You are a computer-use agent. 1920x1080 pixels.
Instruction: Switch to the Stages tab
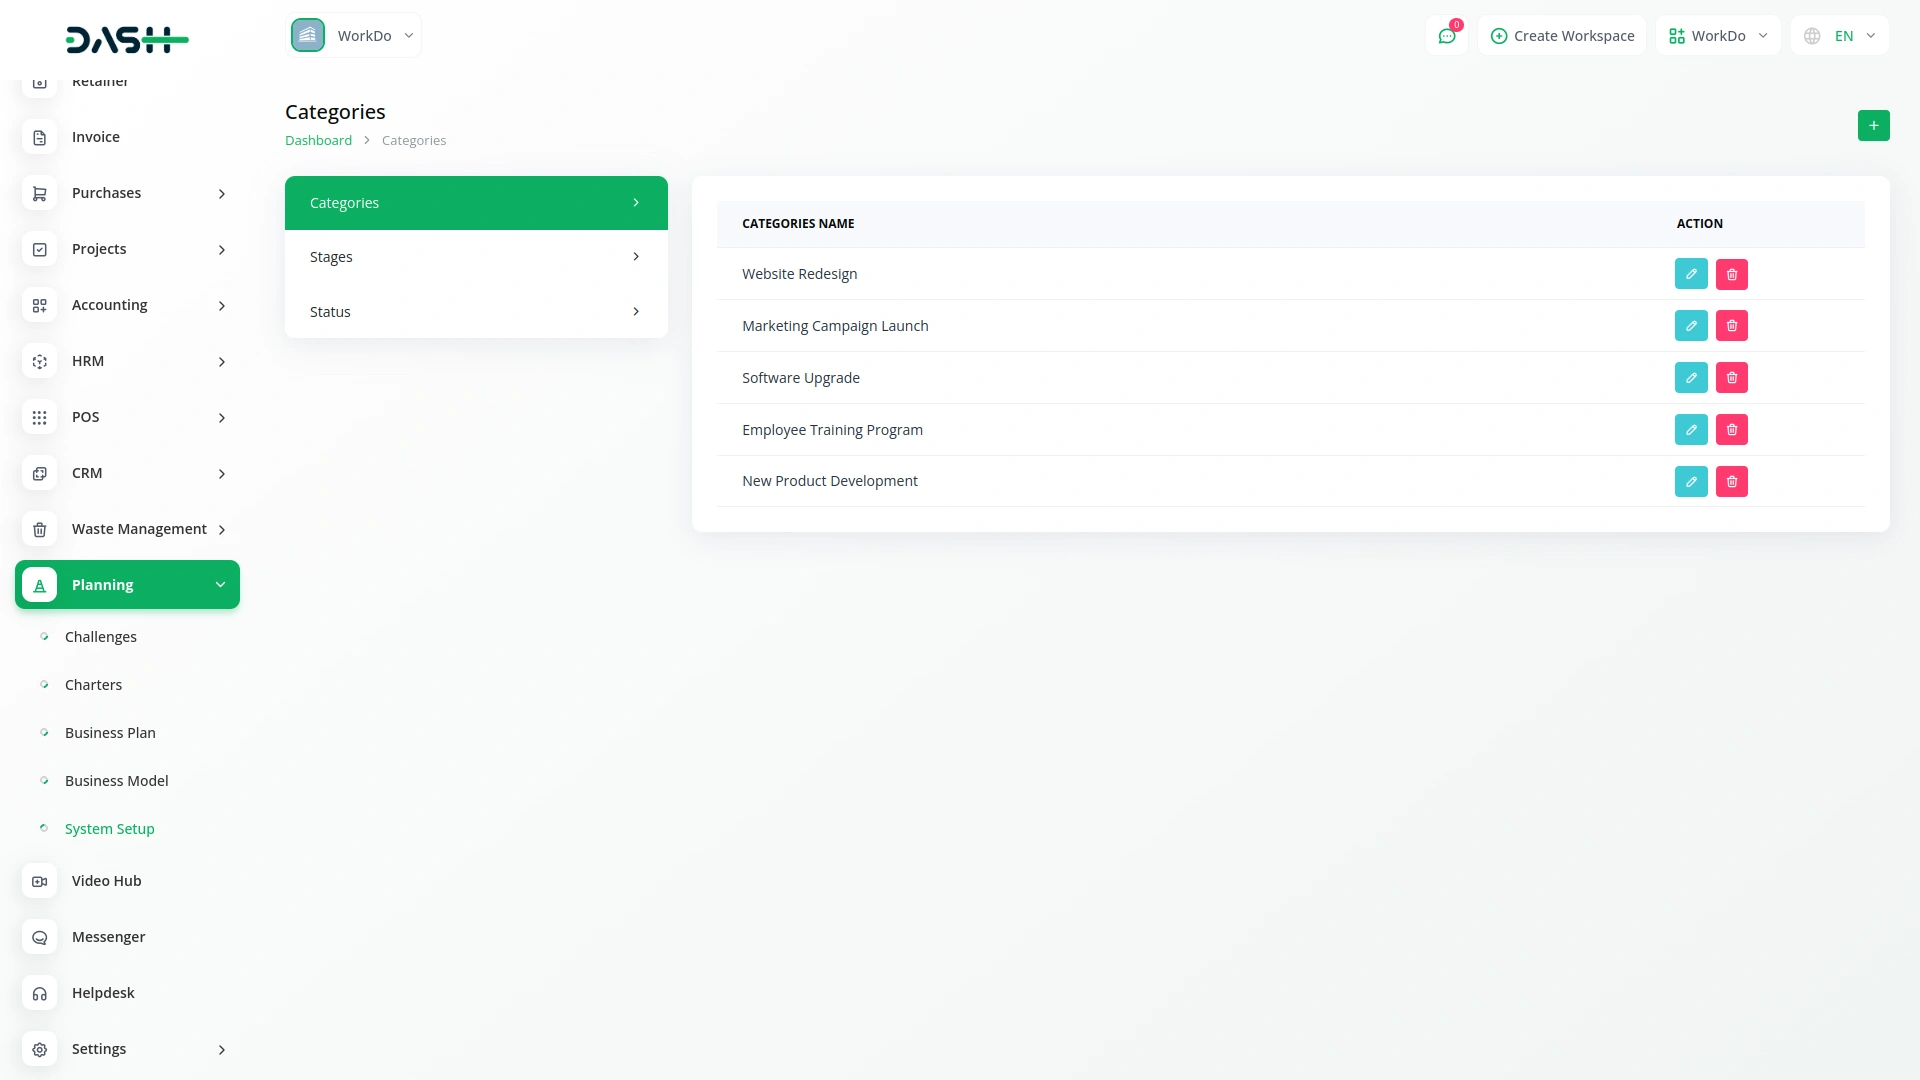pyautogui.click(x=476, y=257)
